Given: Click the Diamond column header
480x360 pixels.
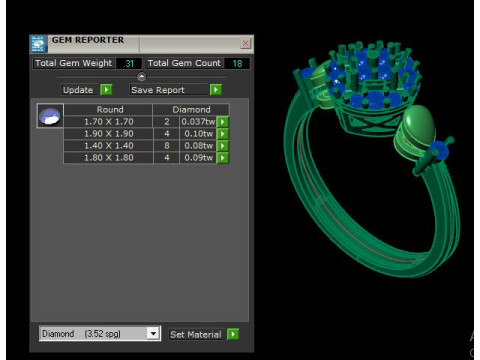Looking at the screenshot, I should point(191,109).
